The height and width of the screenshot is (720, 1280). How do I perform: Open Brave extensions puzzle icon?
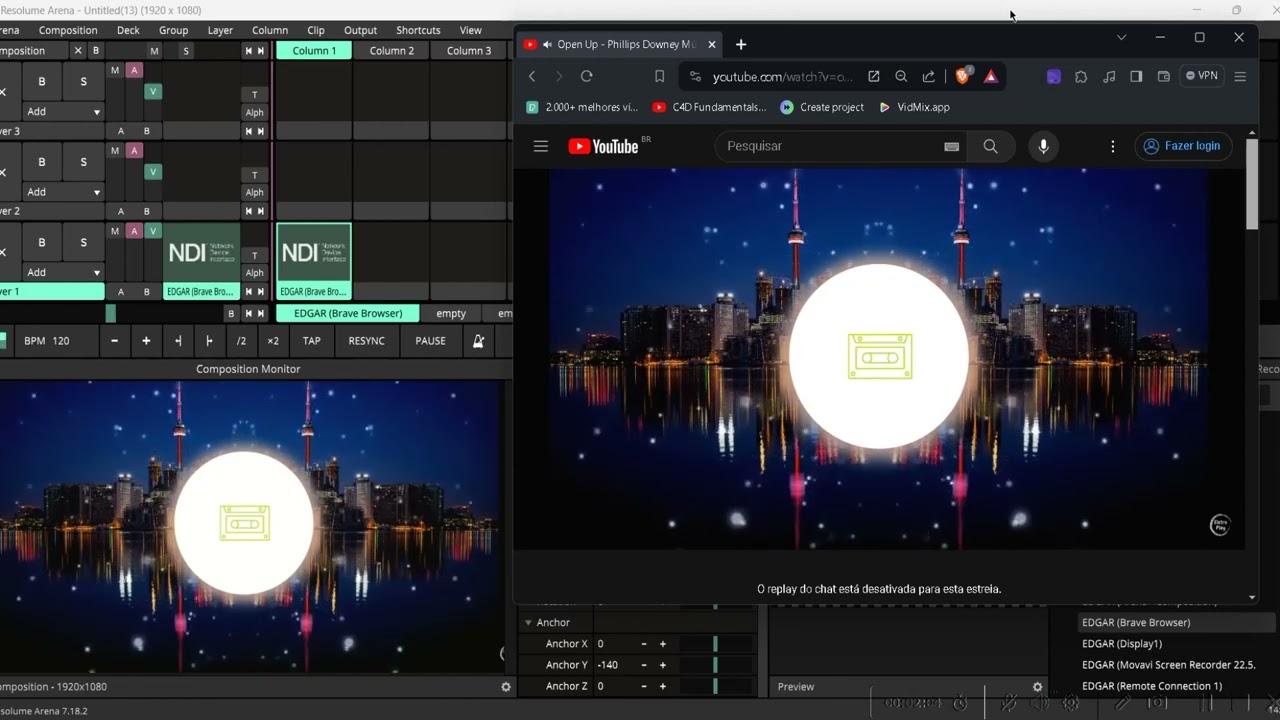click(1081, 76)
